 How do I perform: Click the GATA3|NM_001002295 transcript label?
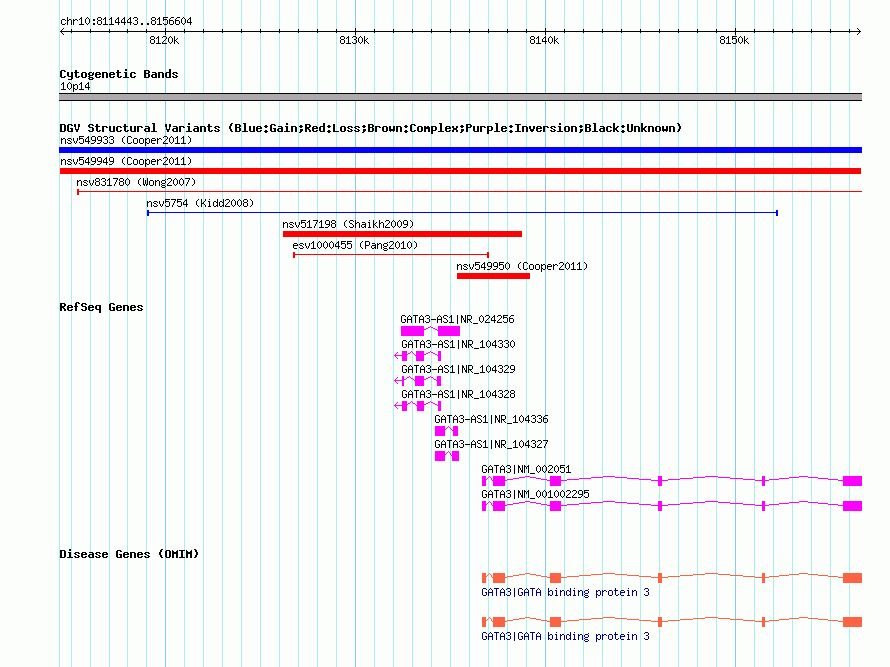(x=535, y=494)
